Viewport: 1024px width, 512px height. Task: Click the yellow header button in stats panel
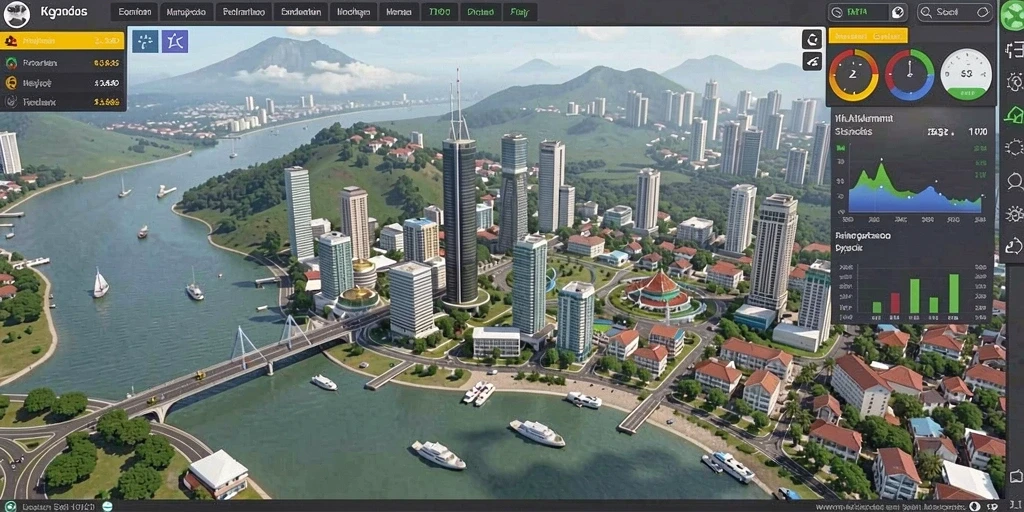868,35
